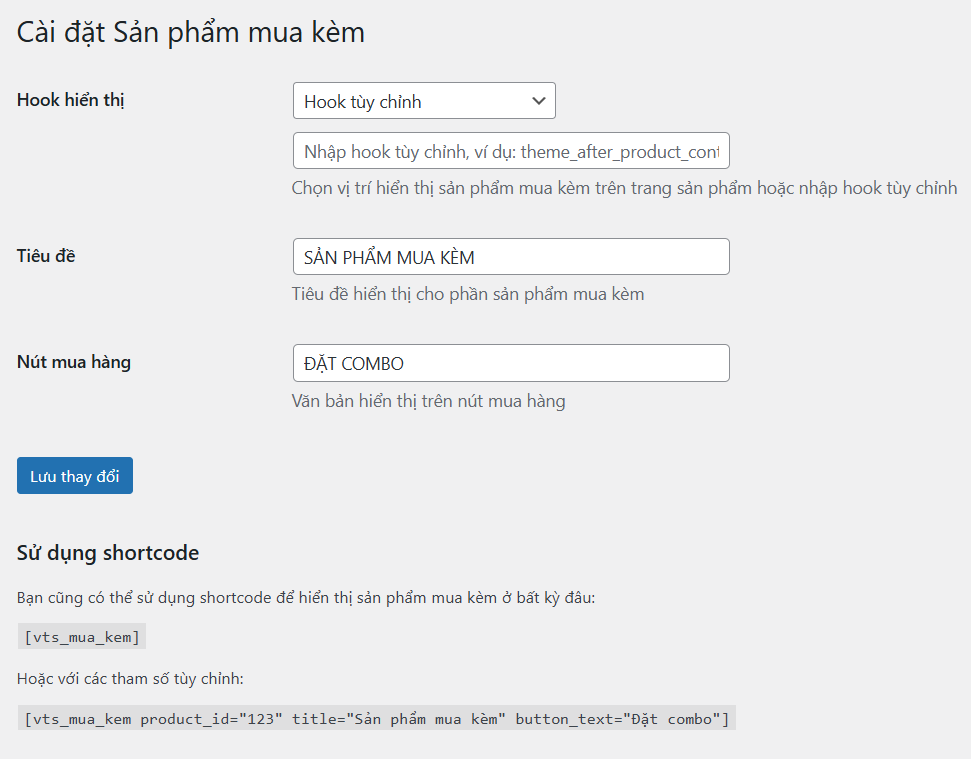Select the [vts_mua_kem] shortcode snippet
Screen dimensions: 971x759
(82, 636)
